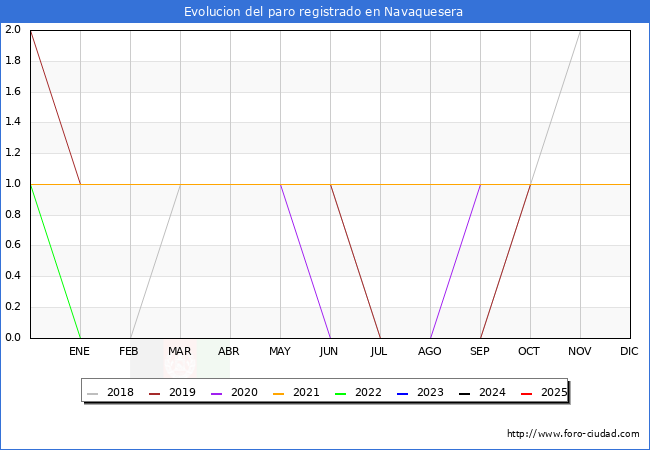This screenshot has height=450, width=650.
Task: Click the 2024 black legend swatch
Action: [464, 393]
